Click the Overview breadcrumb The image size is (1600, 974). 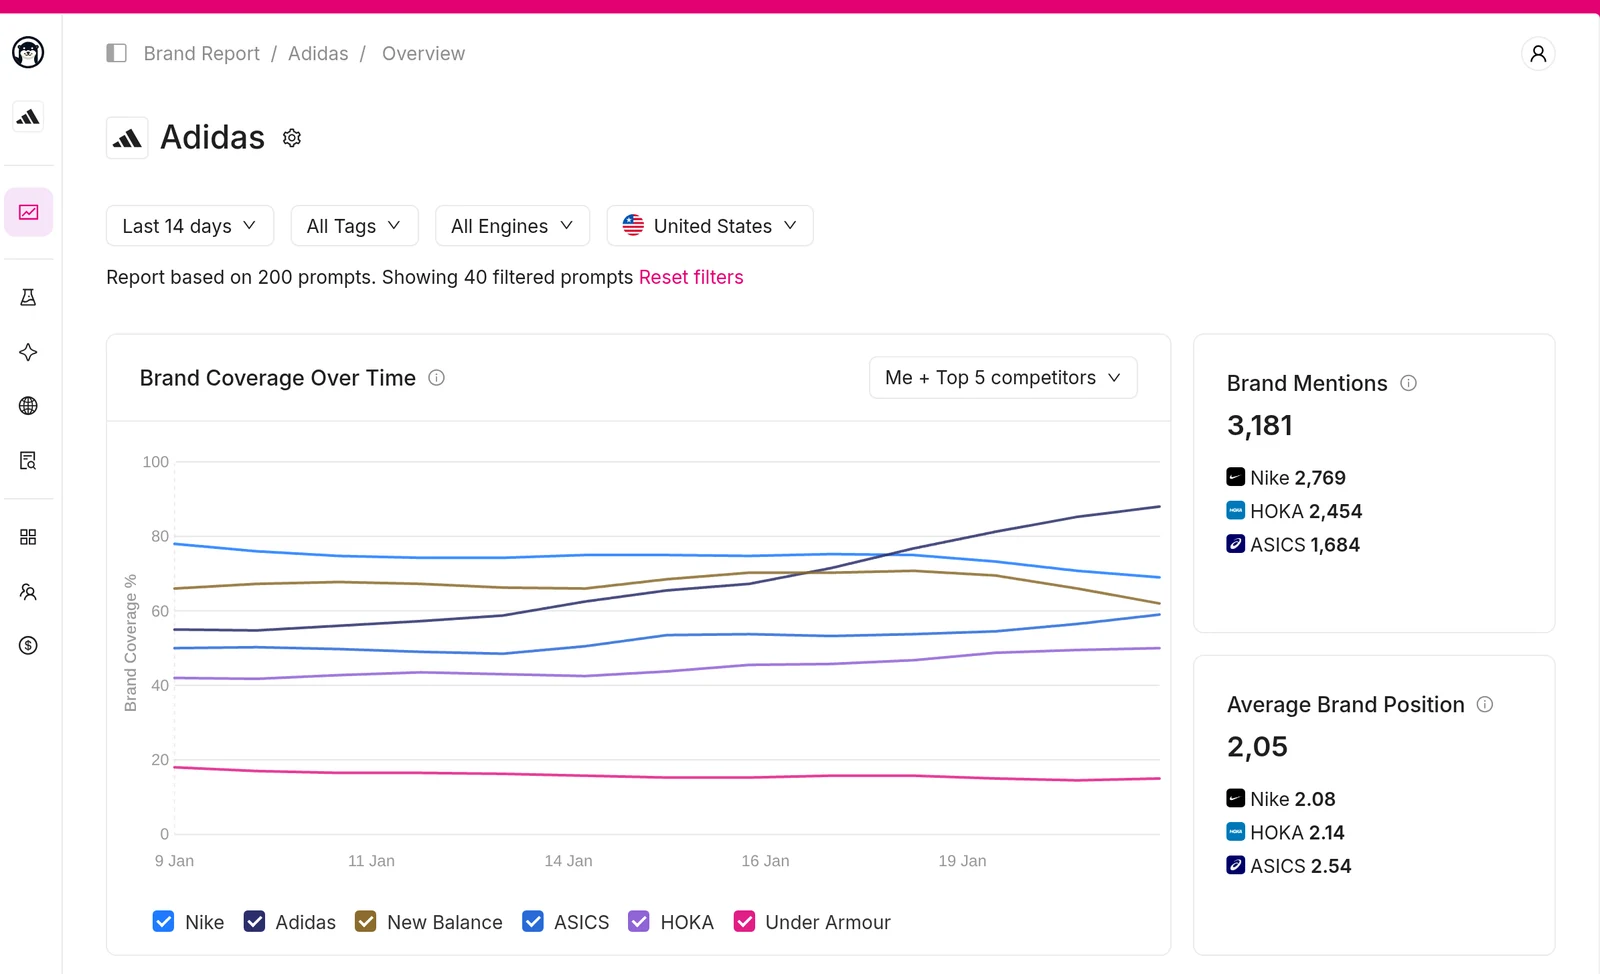(423, 53)
